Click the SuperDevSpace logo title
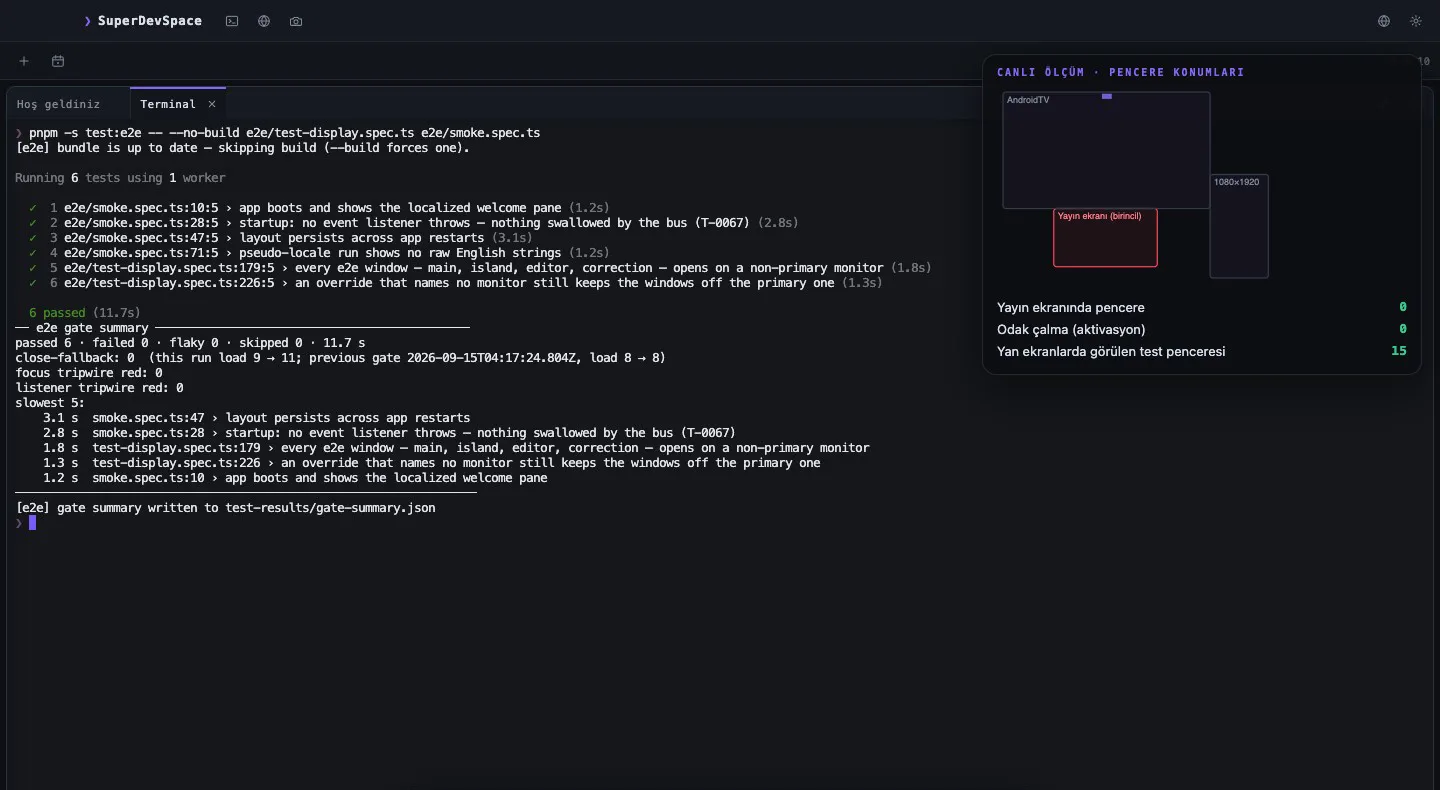Screen dimensions: 1440x790 [143, 21]
